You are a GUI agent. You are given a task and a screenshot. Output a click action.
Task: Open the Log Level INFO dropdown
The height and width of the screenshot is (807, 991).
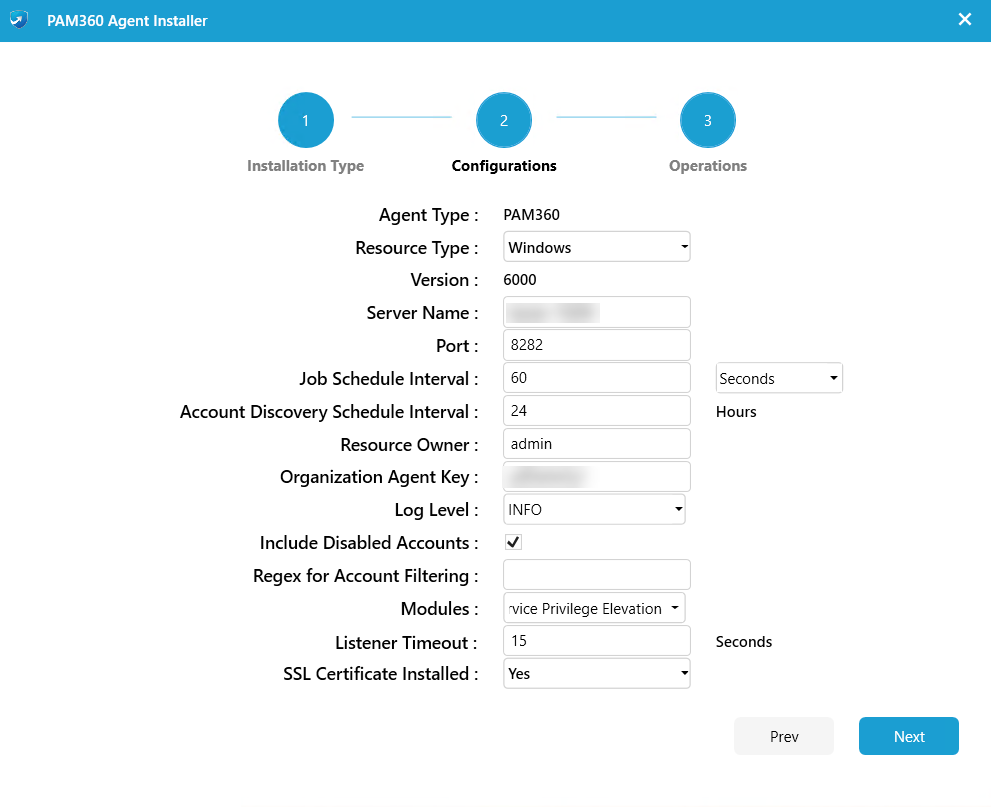click(594, 509)
